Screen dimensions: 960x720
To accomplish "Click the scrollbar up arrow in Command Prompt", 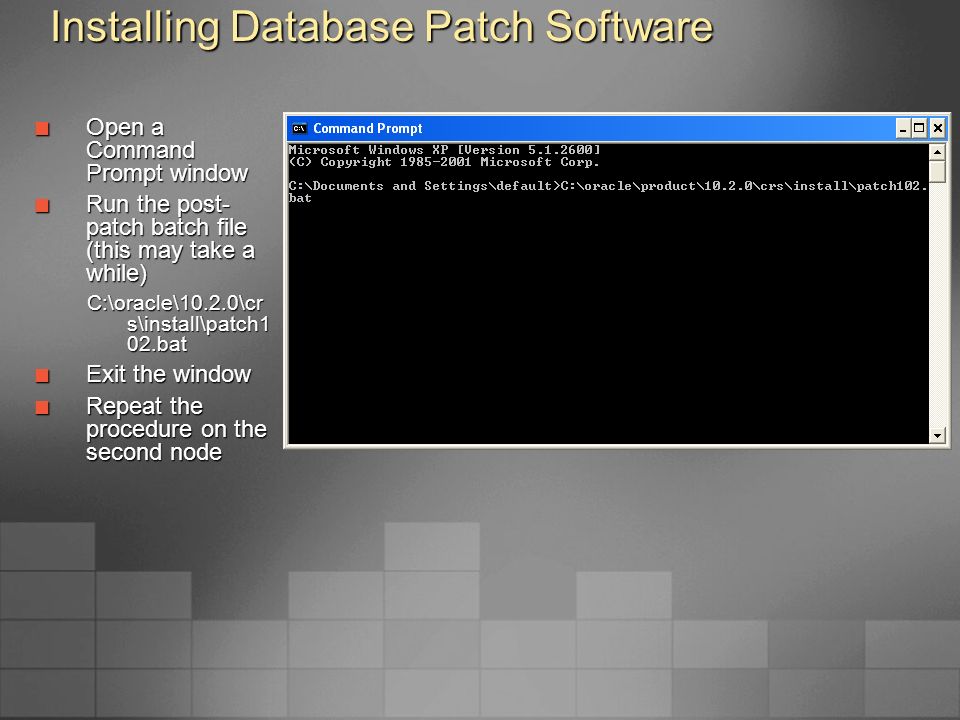I will [937, 152].
